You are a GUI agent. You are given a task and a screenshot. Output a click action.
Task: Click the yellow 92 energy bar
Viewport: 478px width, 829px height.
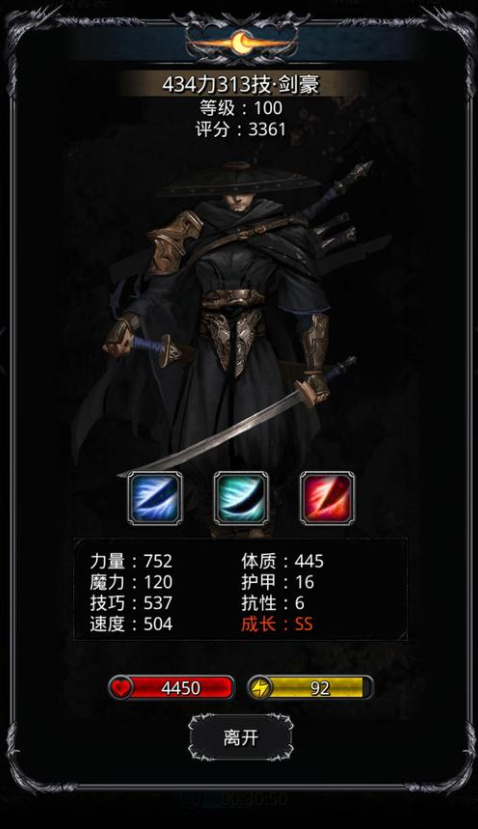tap(310, 688)
